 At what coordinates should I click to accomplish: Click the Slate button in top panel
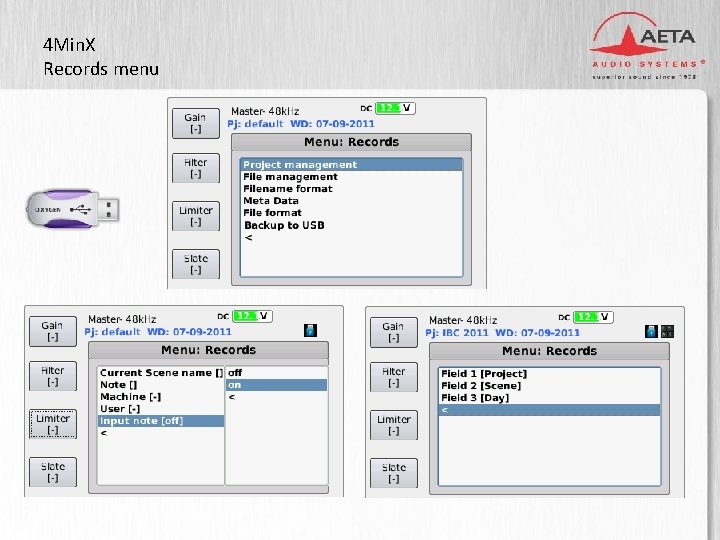[196, 264]
